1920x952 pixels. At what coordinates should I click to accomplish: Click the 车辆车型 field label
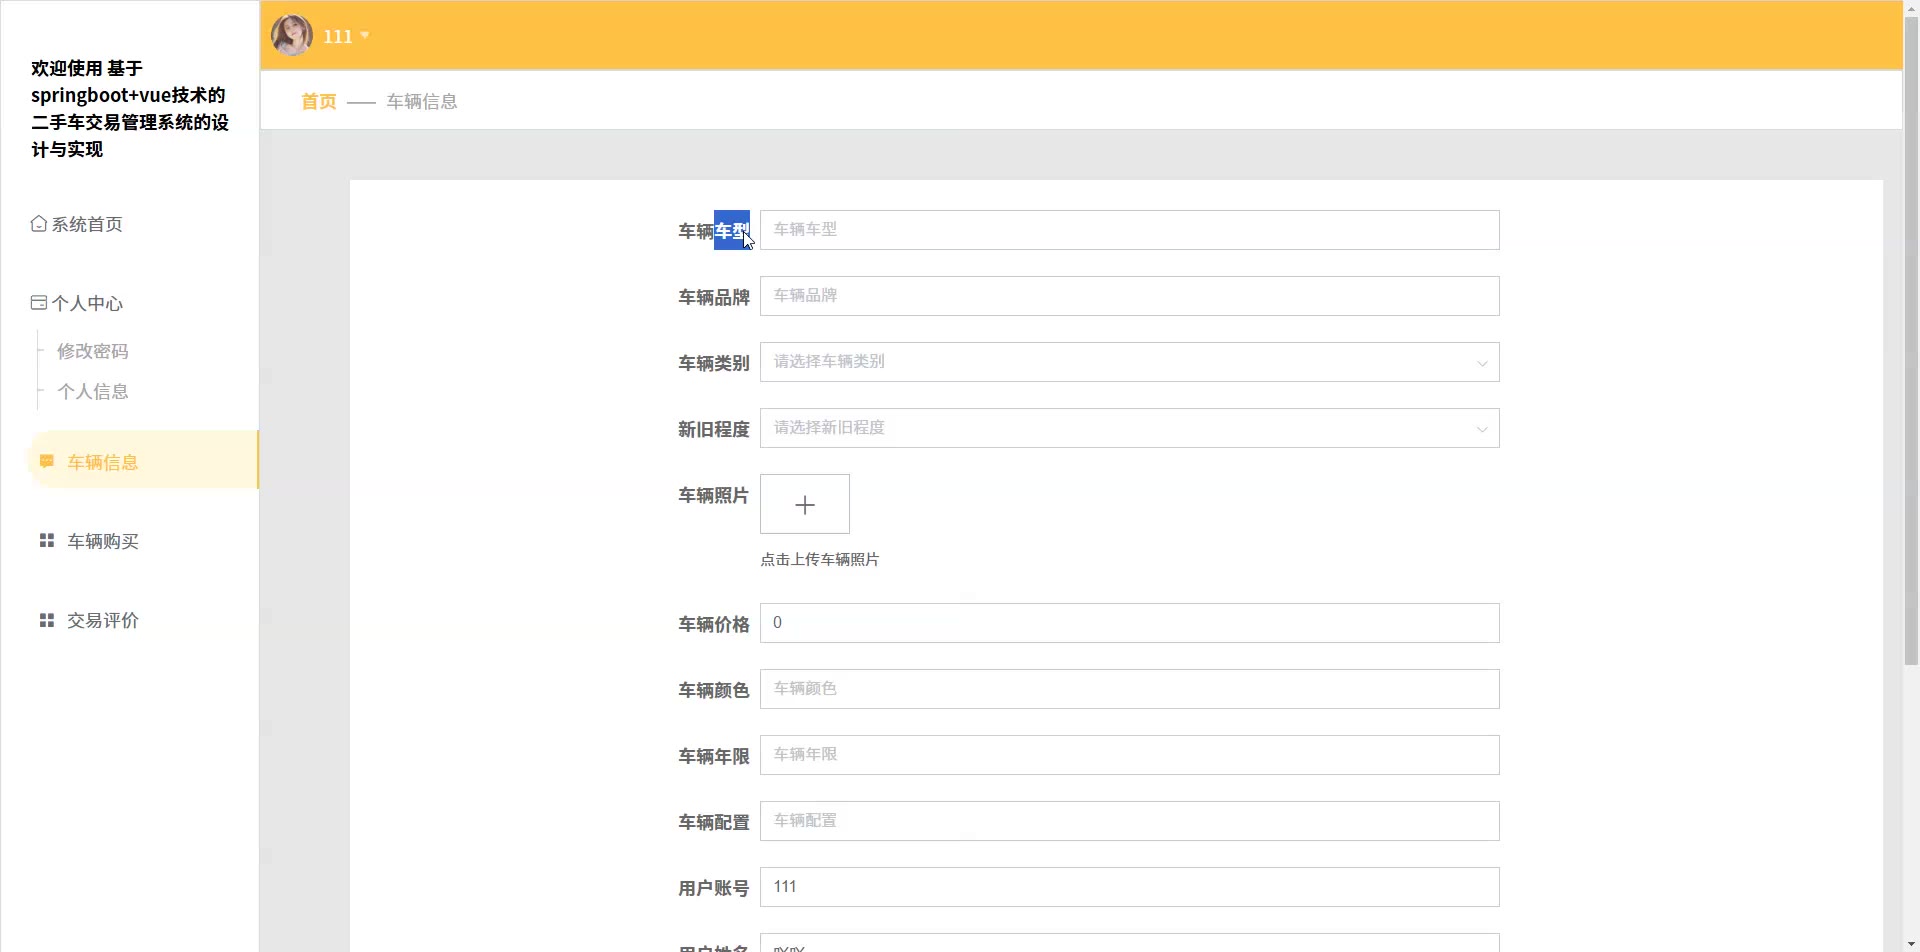(714, 231)
